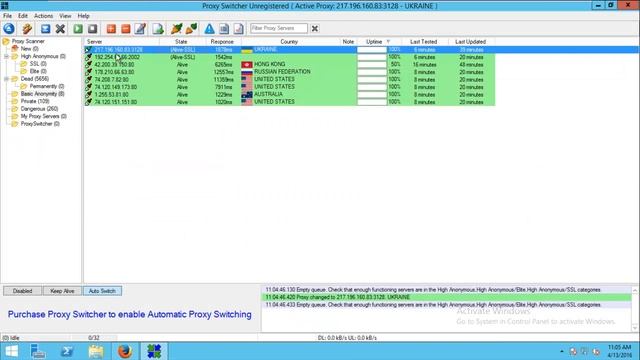Select the RUSSIAN FEDERATION proxy row
Image resolution: width=640 pixels, height=360 pixels.
pyautogui.click(x=289, y=72)
